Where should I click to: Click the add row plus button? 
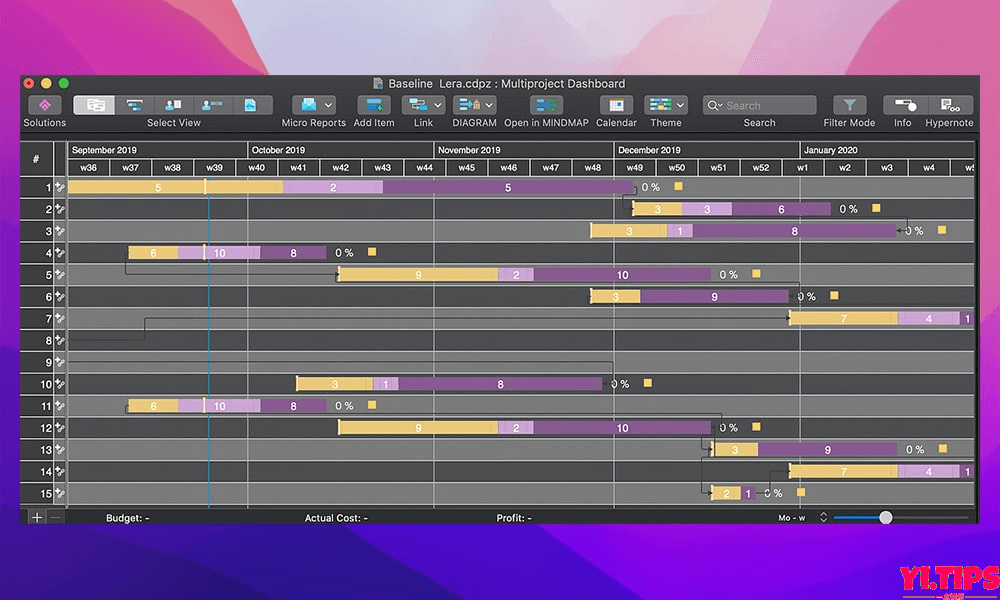coord(37,517)
